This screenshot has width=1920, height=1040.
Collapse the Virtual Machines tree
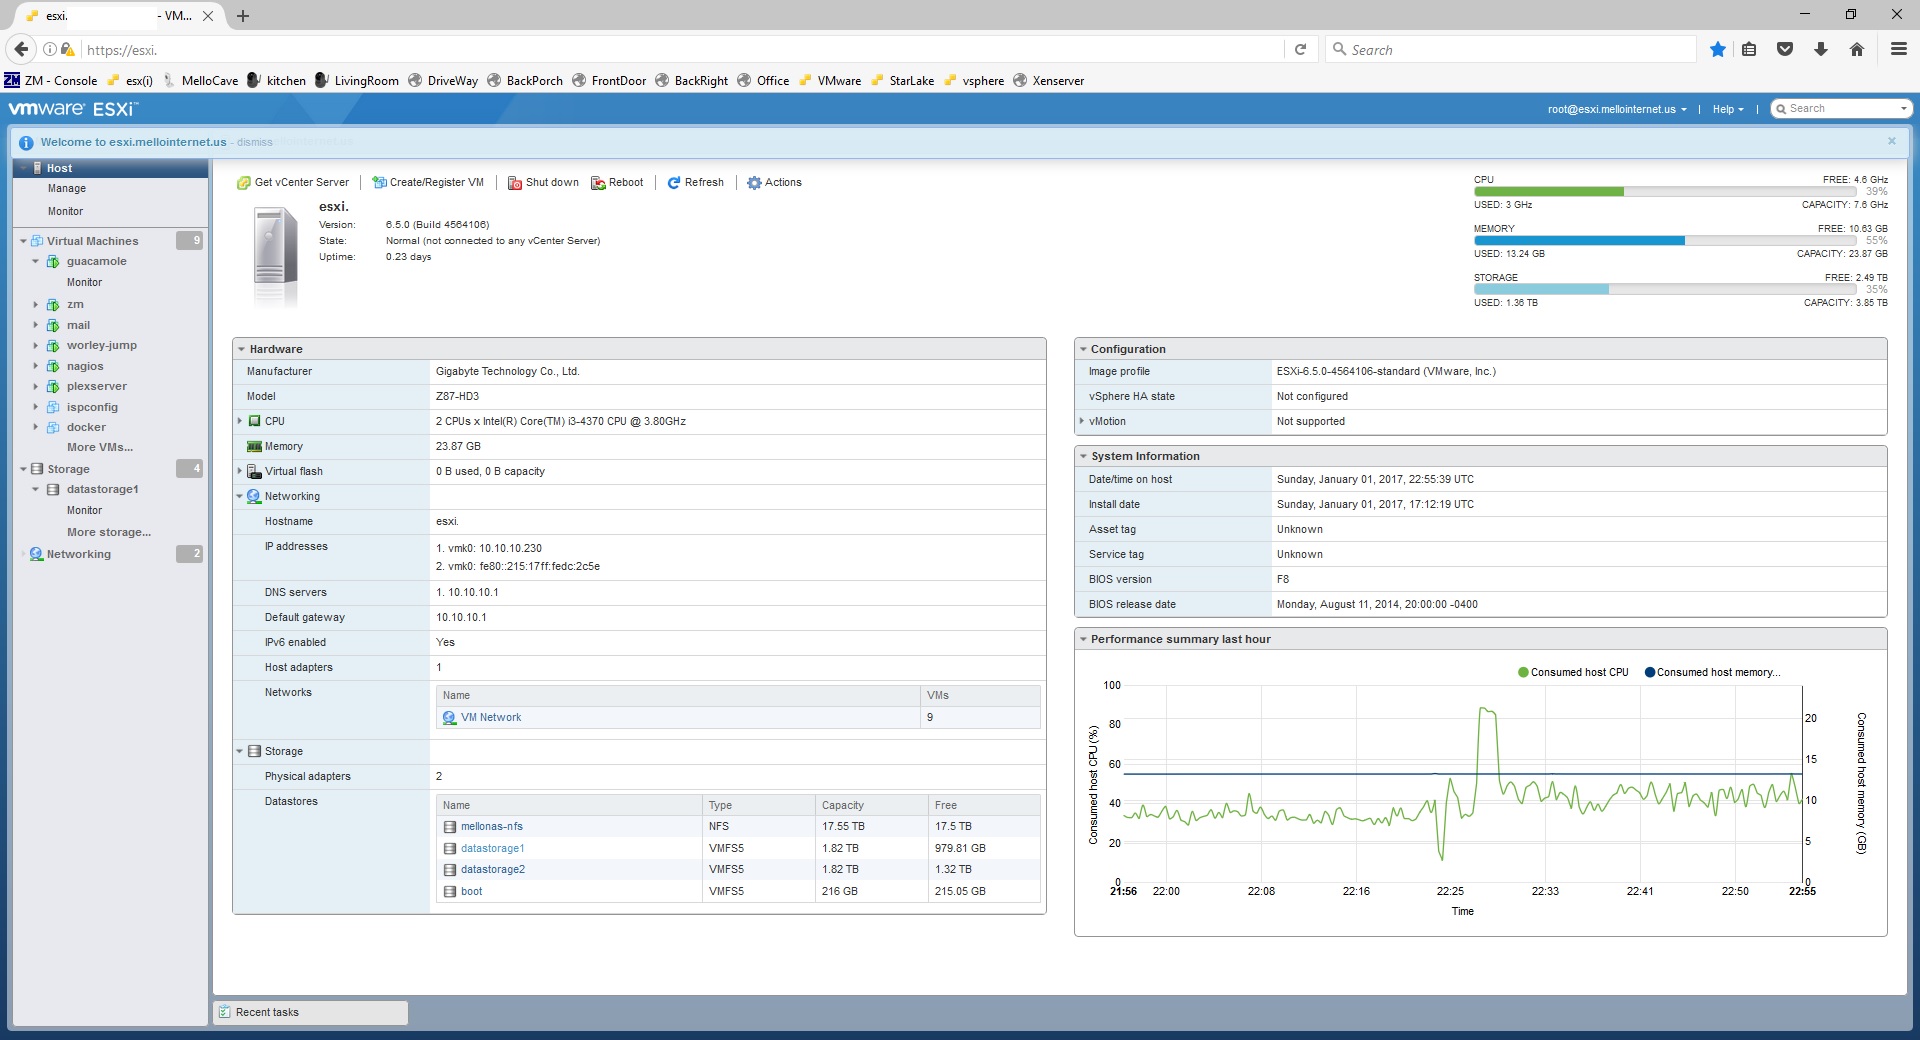23,241
